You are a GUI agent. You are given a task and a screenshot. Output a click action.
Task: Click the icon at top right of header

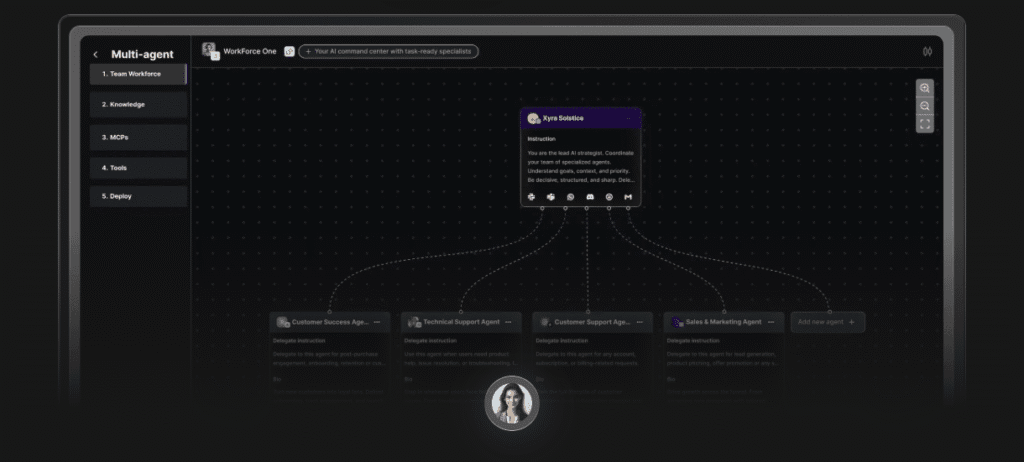926,52
